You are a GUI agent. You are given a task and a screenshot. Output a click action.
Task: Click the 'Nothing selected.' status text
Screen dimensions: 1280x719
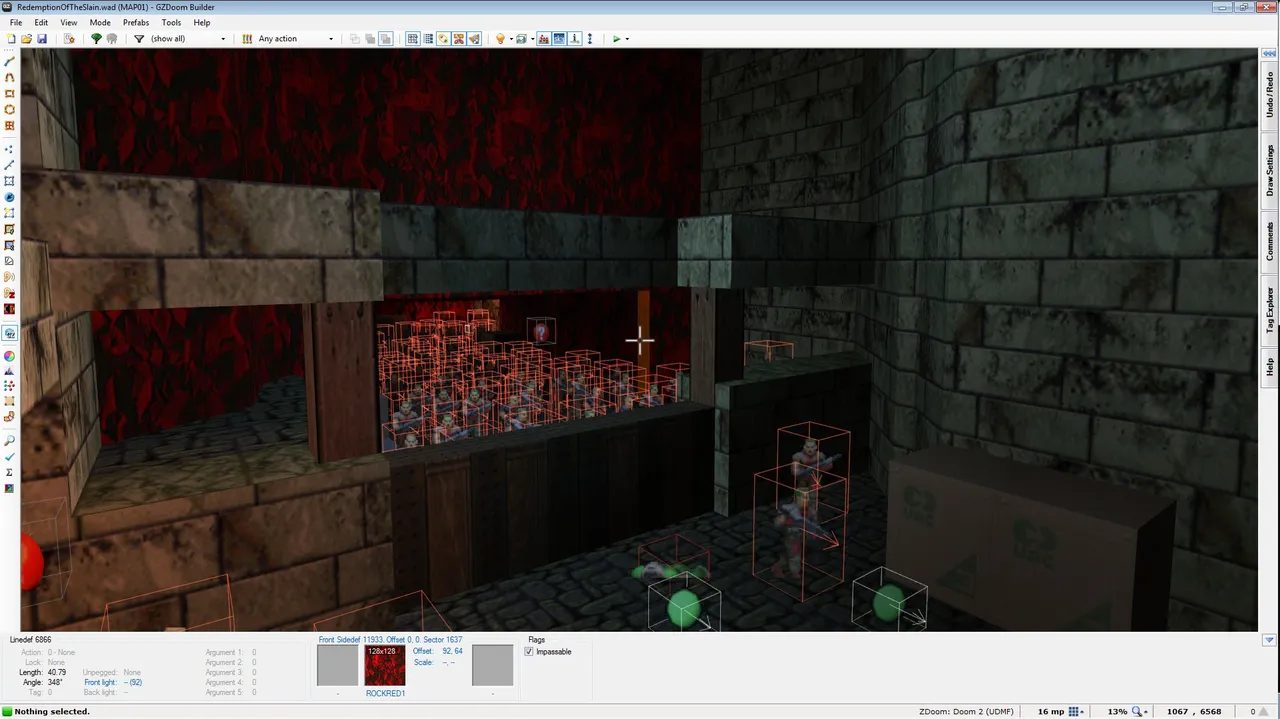tap(52, 711)
